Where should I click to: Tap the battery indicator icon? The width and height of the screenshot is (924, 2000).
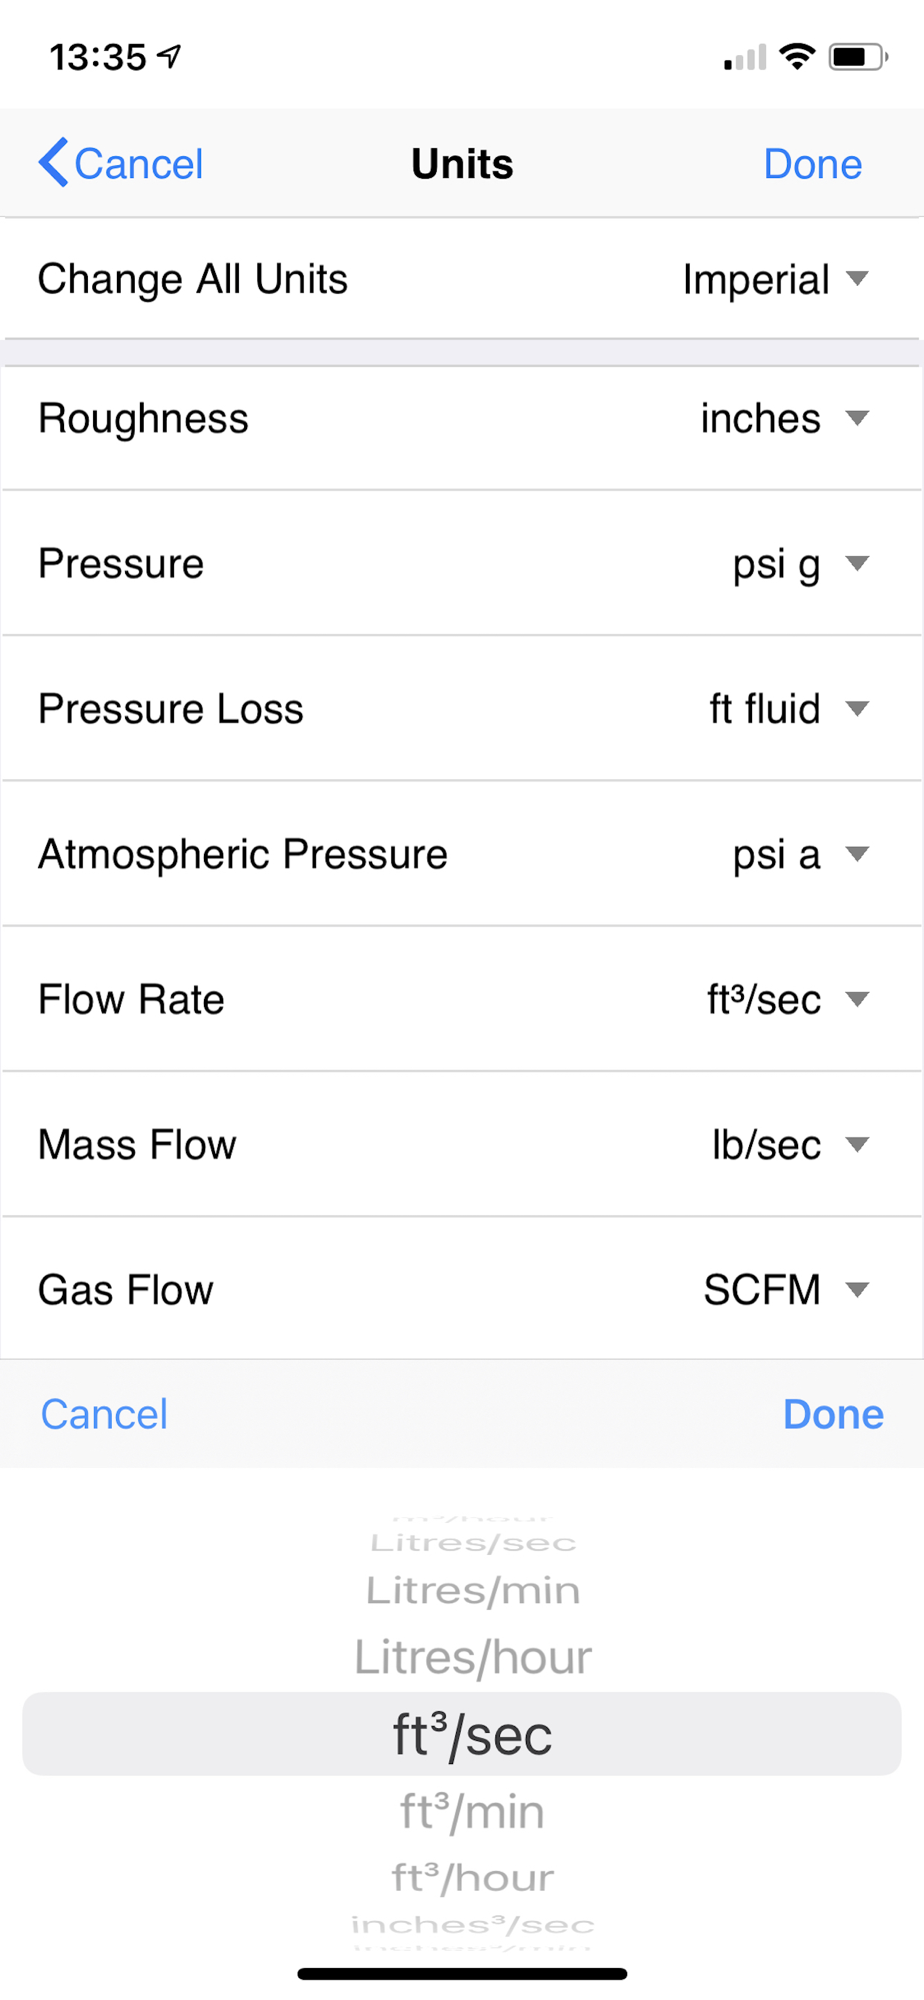point(857,57)
